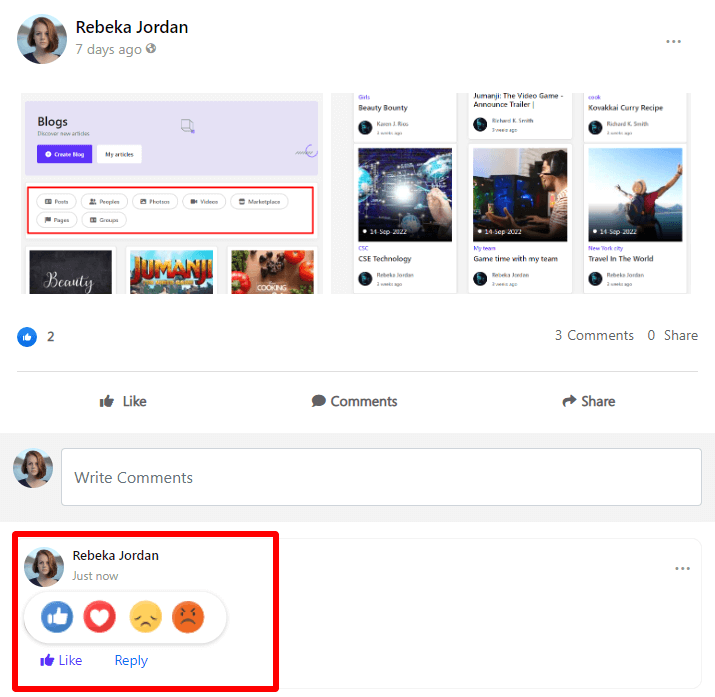Open the shared blog screenshot image
The width and height of the screenshot is (715, 697).
[356, 193]
